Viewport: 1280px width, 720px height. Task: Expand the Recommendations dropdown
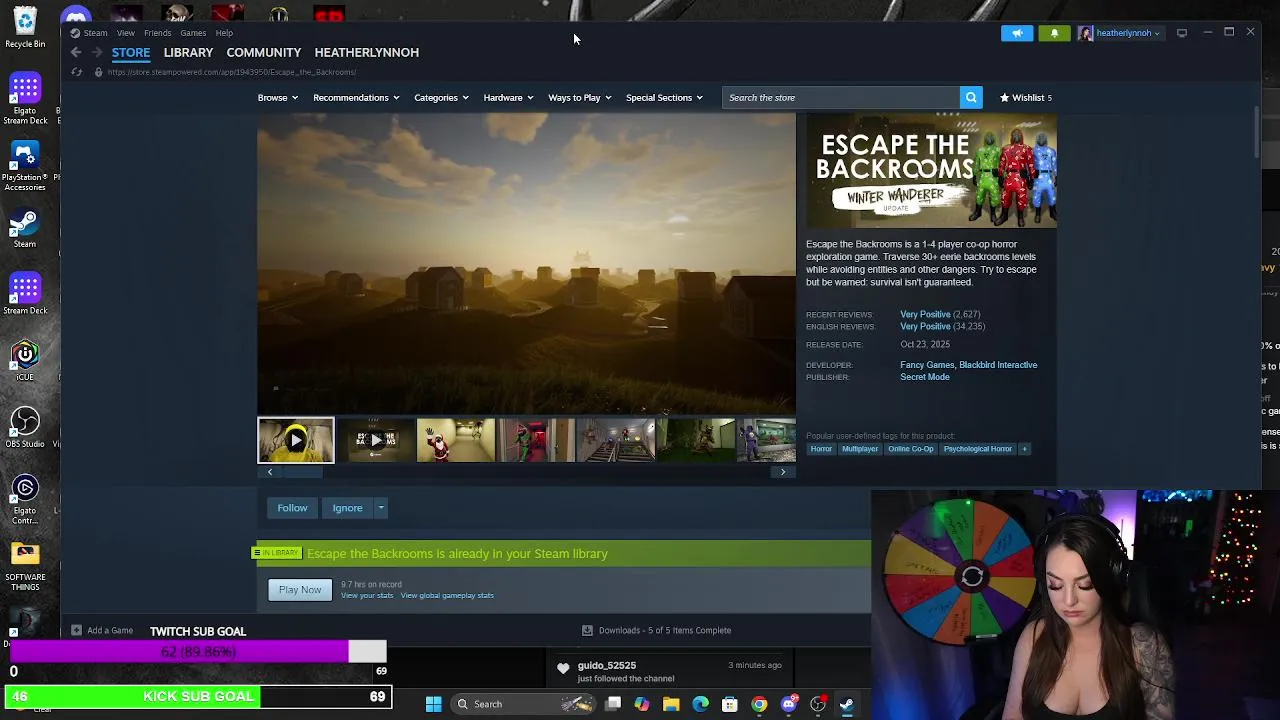point(356,97)
